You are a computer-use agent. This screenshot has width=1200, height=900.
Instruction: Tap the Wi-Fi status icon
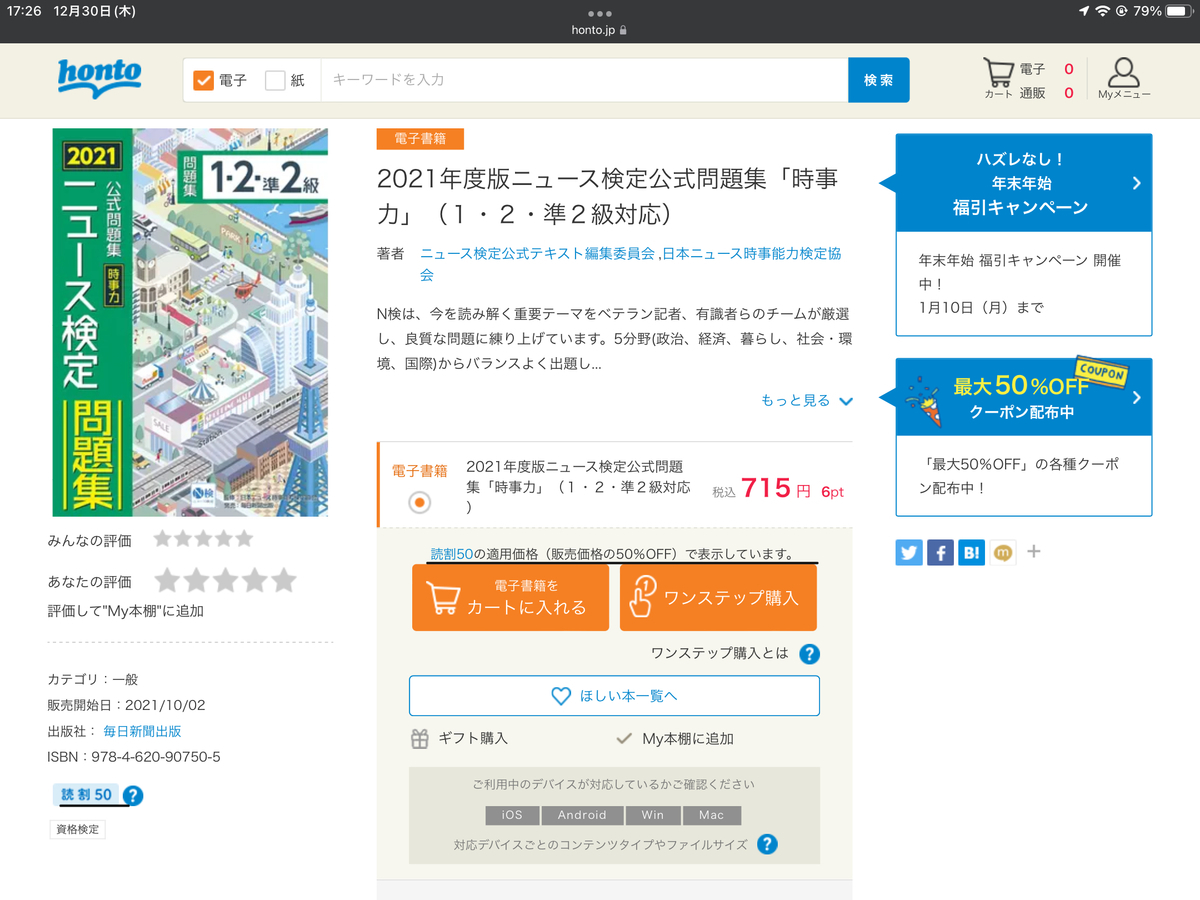click(x=1103, y=11)
